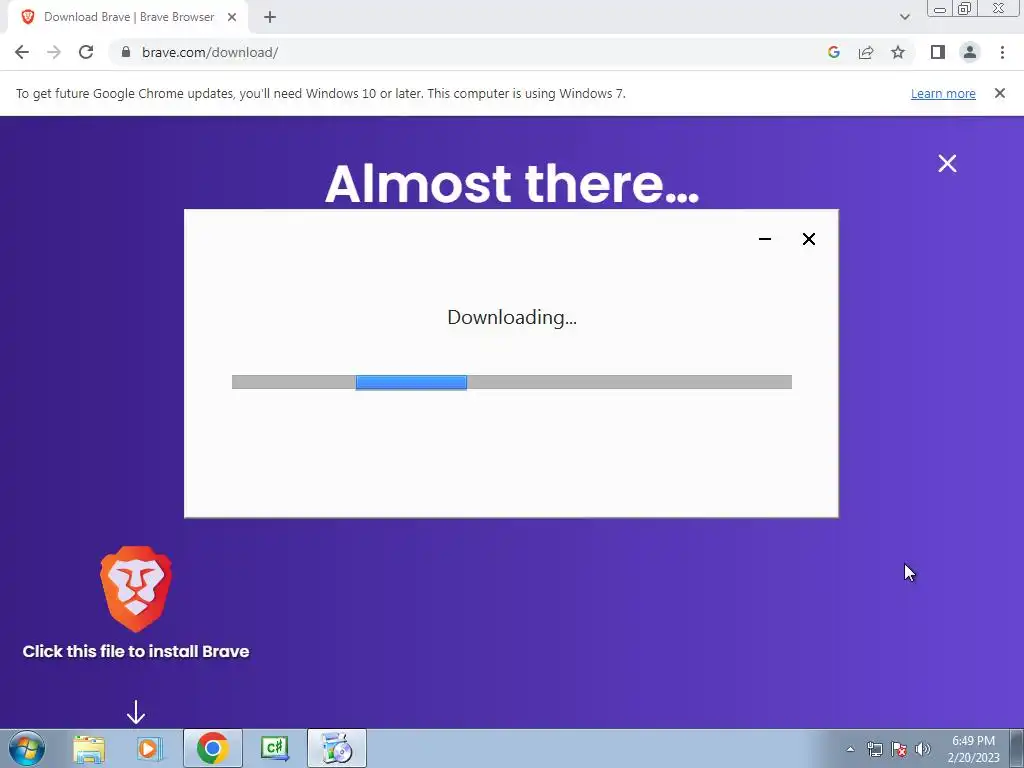This screenshot has height=768, width=1024.
Task: Expand the tab search dropdown
Action: click(x=904, y=17)
